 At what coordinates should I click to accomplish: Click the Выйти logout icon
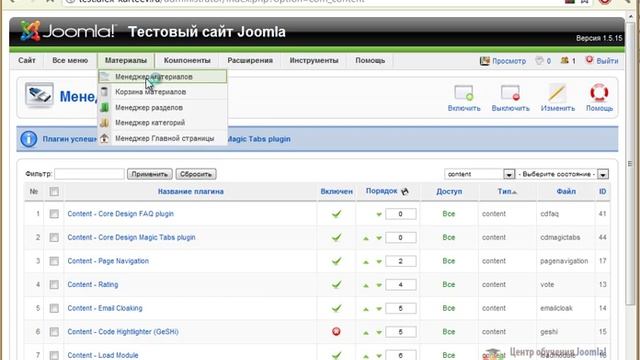(589, 60)
